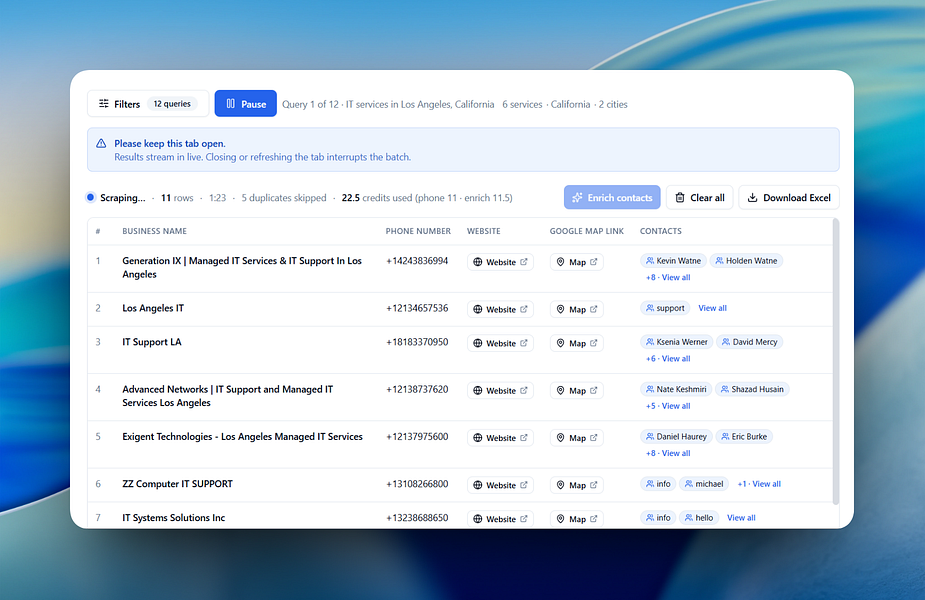This screenshot has width=925, height=600.
Task: Click the table's vertical scrollbar
Action: (x=835, y=361)
